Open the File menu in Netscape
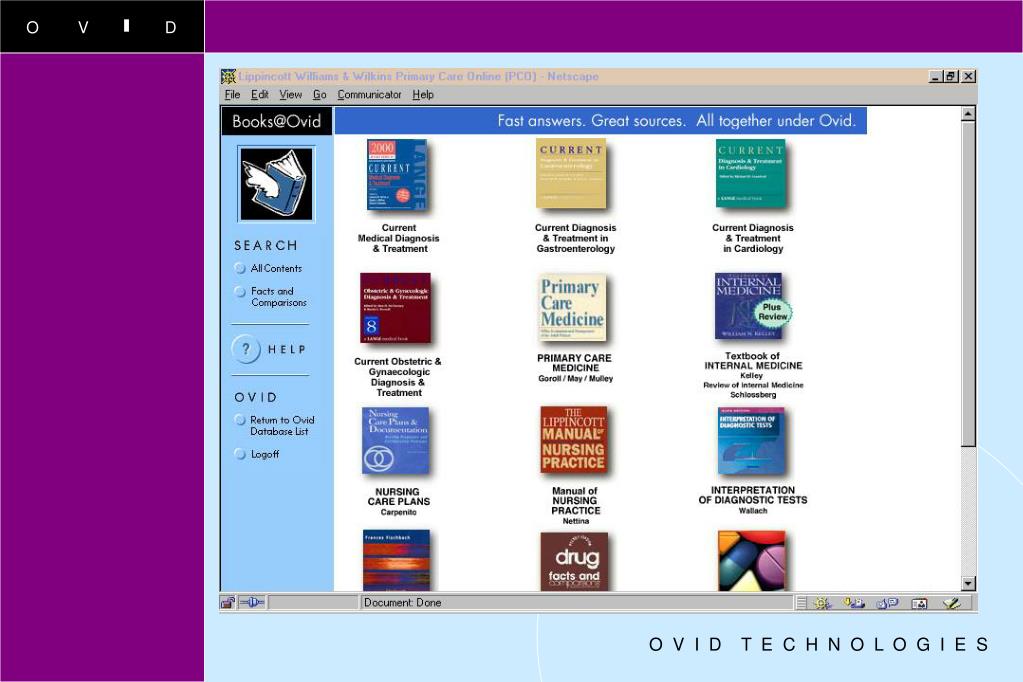 coord(232,95)
